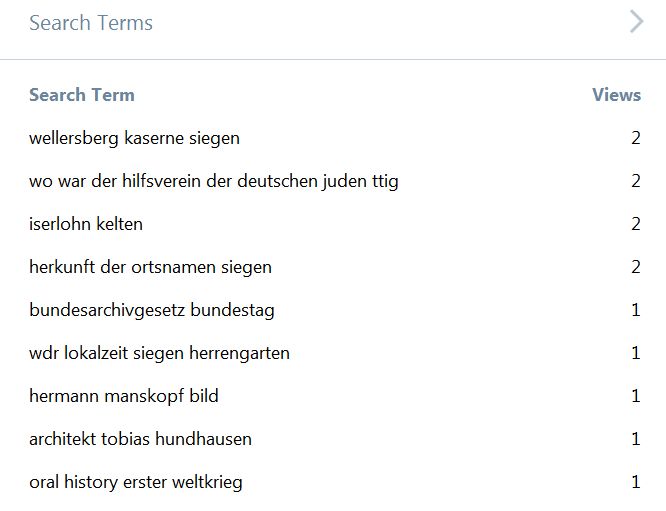Select the 'wo war der hilfsverein' search term
Image resolution: width=666 pixels, height=511 pixels.
coord(214,181)
